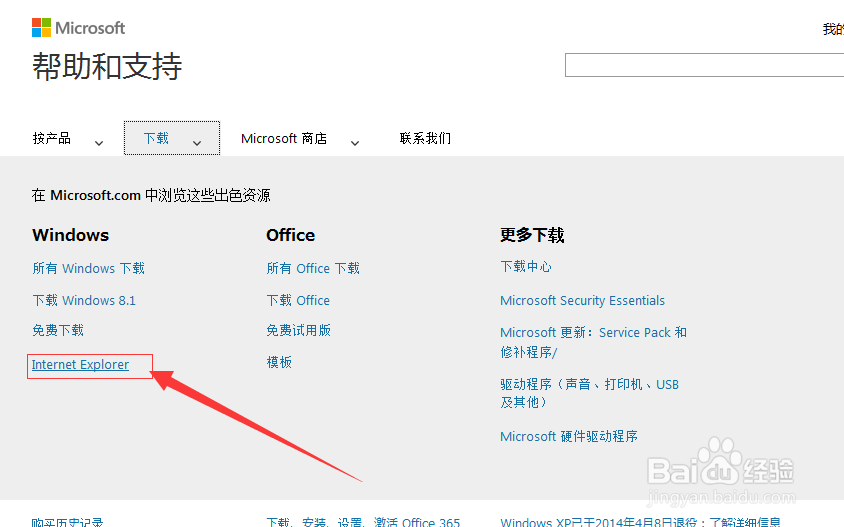Open Microsoft Security Essentials link
Image resolution: width=844 pixels, height=527 pixels.
(582, 300)
